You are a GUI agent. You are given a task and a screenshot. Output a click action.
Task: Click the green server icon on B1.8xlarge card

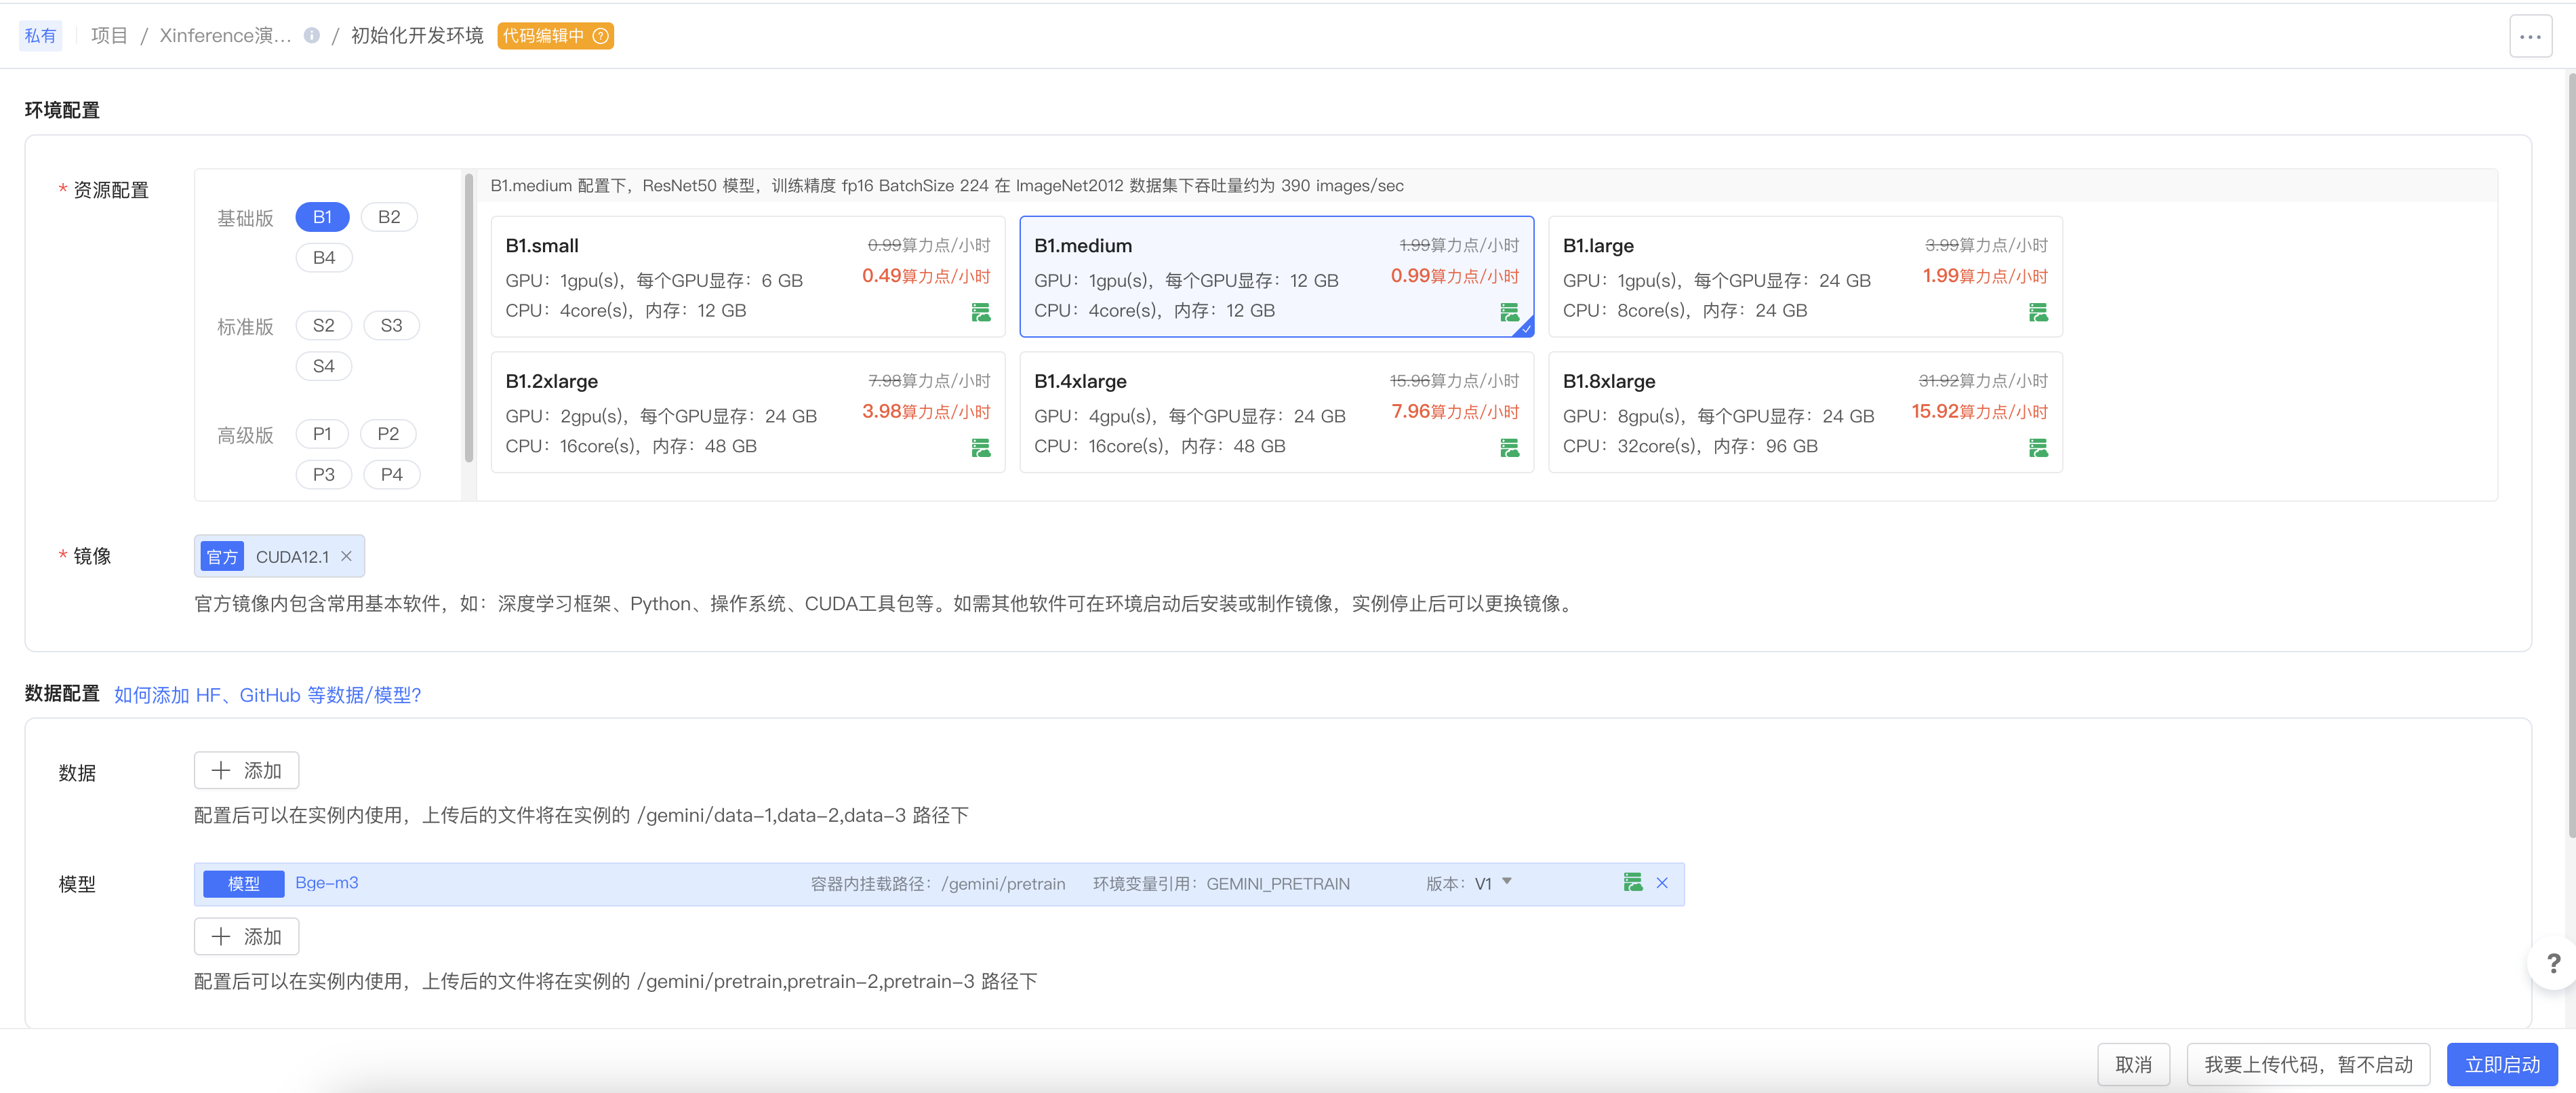[2038, 447]
